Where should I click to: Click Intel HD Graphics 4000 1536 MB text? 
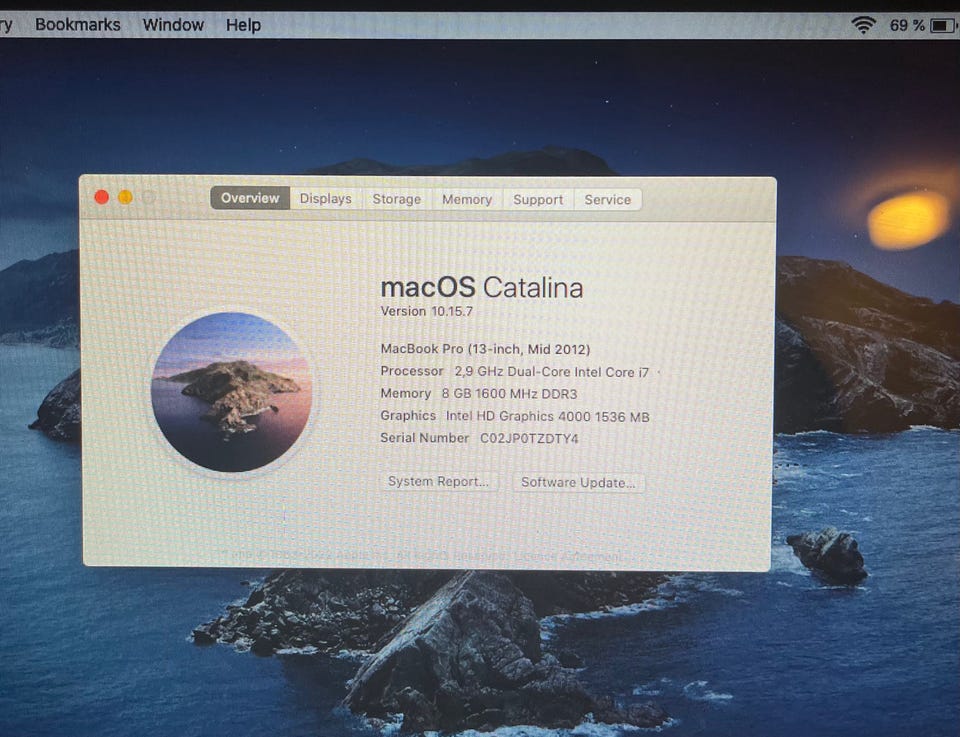[547, 416]
